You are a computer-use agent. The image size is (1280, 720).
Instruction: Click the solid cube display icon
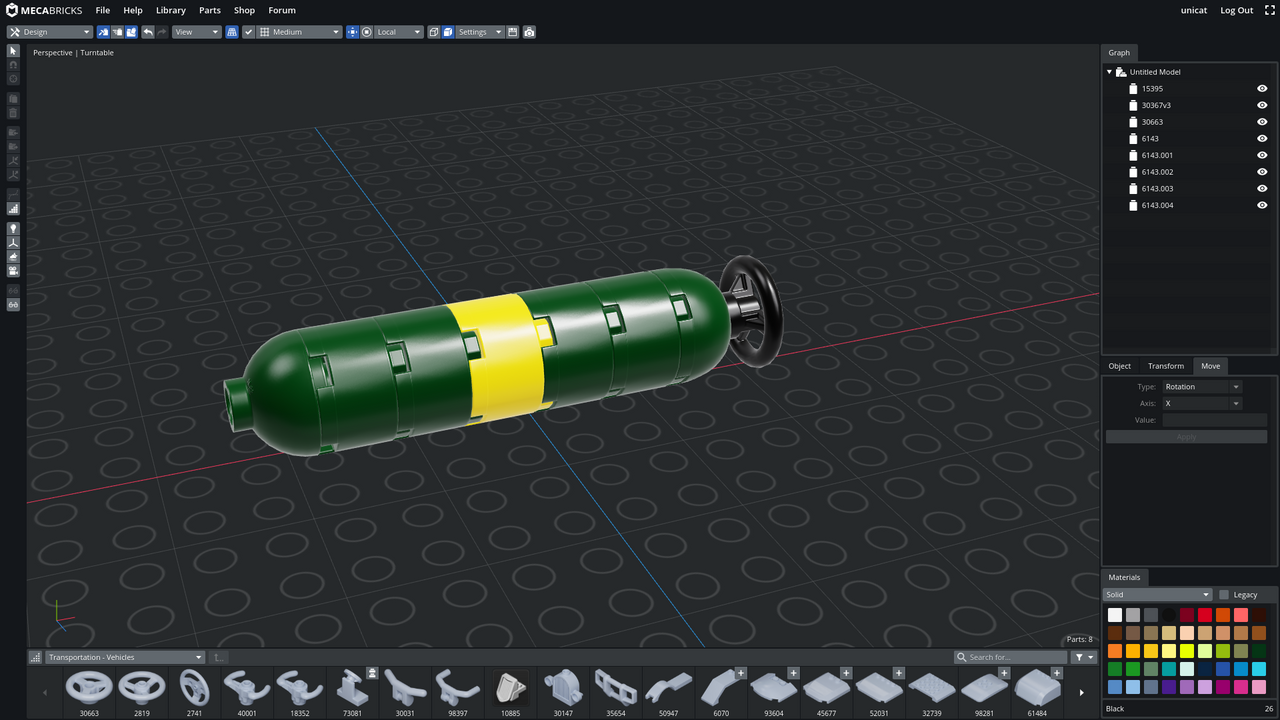point(448,32)
